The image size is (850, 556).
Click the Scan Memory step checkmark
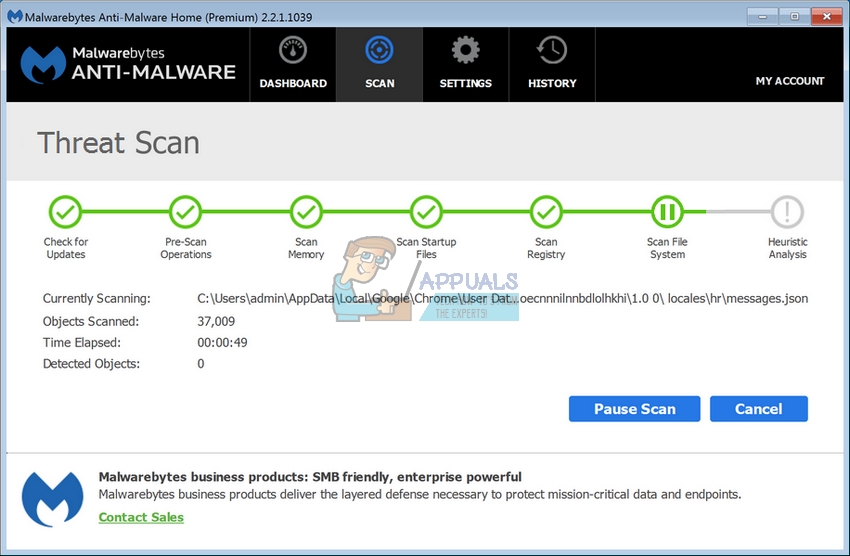[x=306, y=212]
